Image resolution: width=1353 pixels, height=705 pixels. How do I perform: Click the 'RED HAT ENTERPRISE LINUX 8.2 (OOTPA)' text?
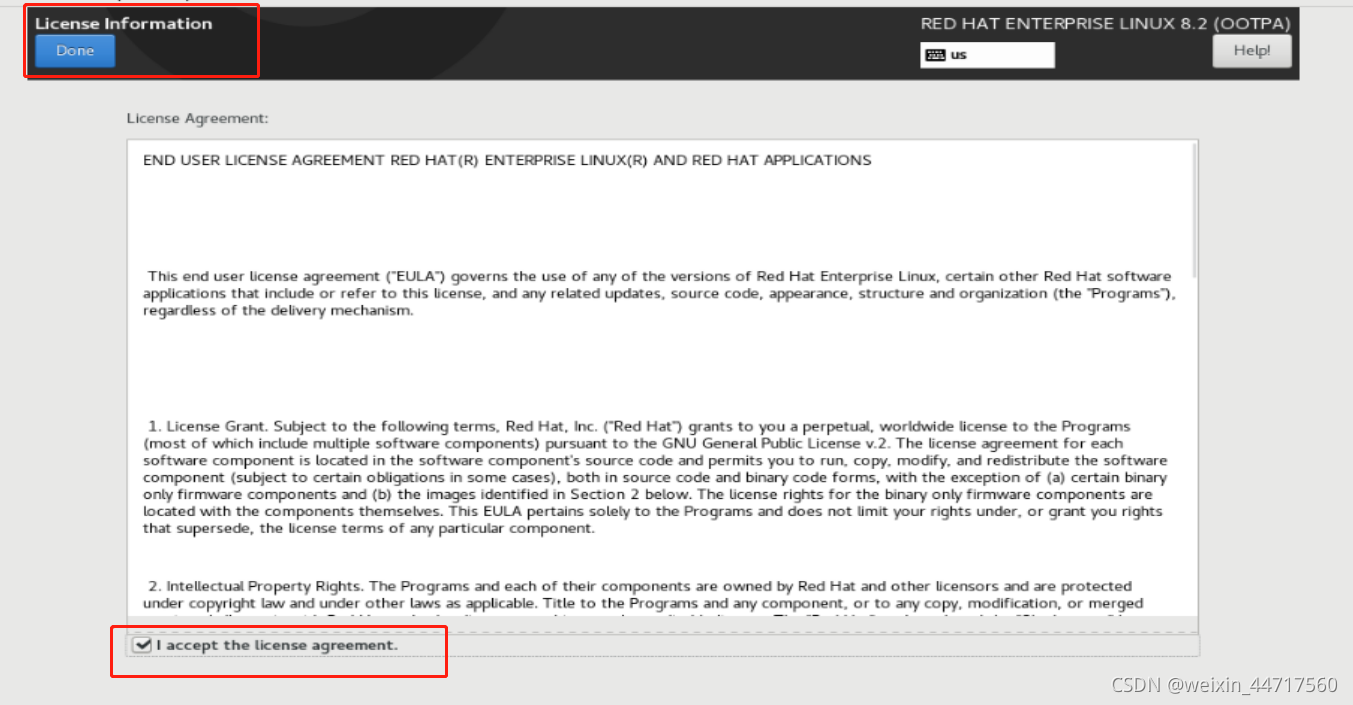coord(1105,24)
